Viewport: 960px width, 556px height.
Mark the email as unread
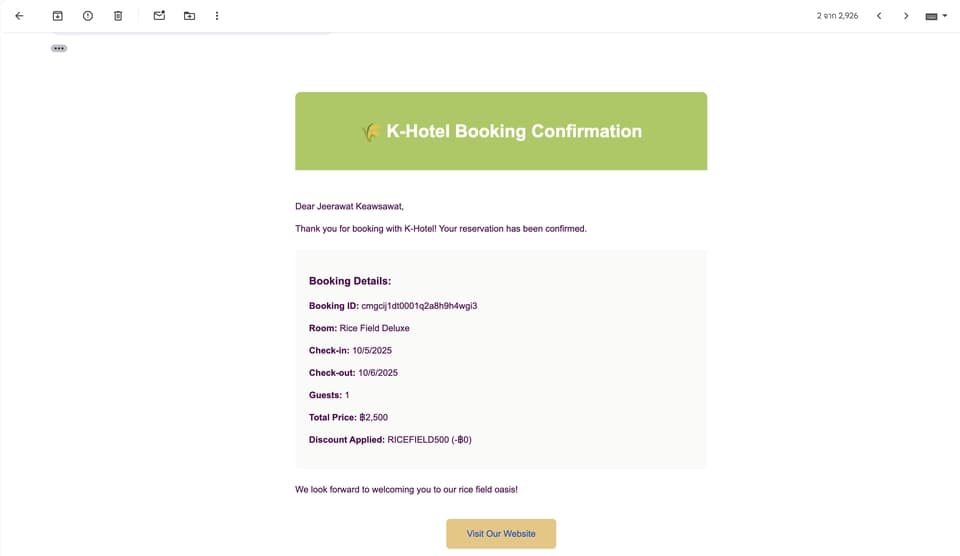click(159, 15)
